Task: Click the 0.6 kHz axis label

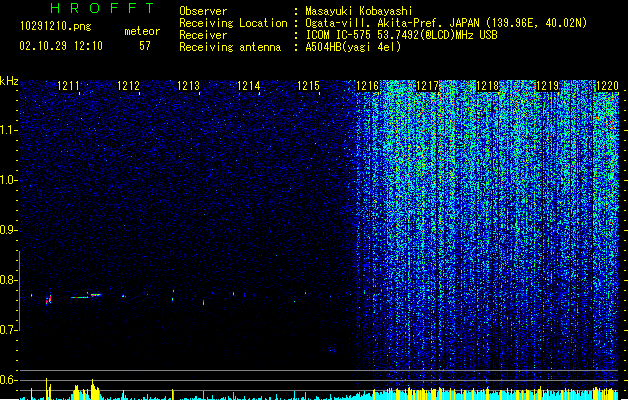Action: 9,380
